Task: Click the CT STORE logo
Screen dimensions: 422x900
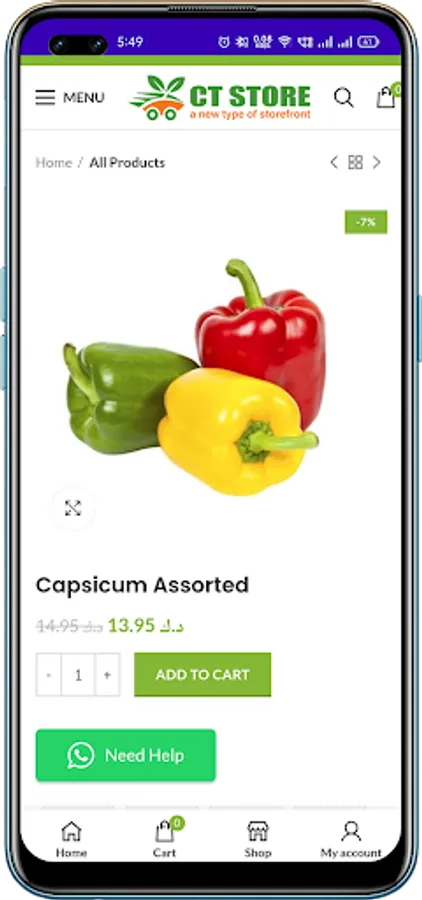Action: [x=220, y=98]
